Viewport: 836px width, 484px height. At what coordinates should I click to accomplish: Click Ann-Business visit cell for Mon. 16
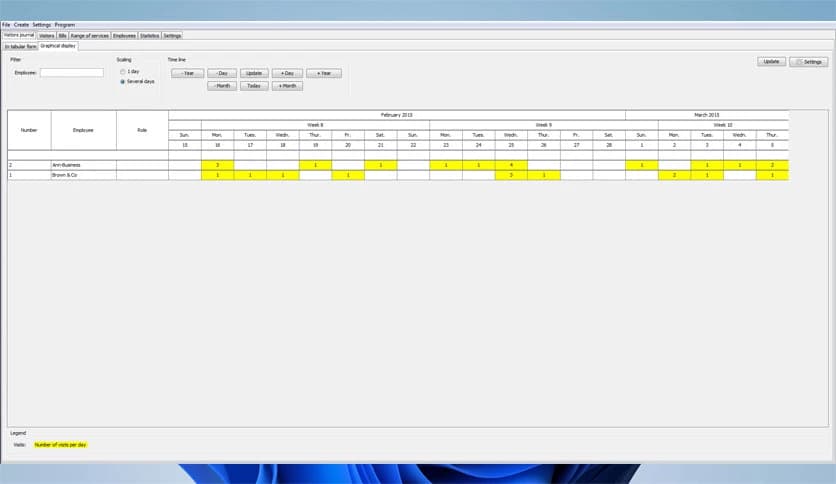pyautogui.click(x=218, y=165)
